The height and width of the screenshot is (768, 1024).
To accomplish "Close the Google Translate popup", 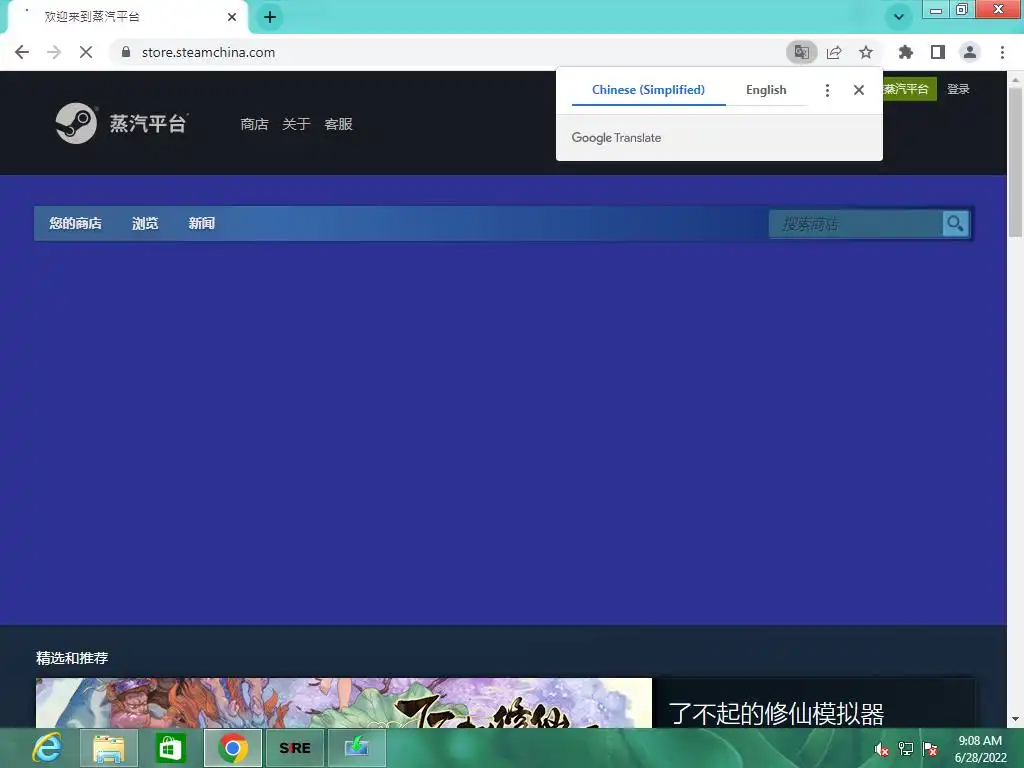I will click(x=859, y=90).
